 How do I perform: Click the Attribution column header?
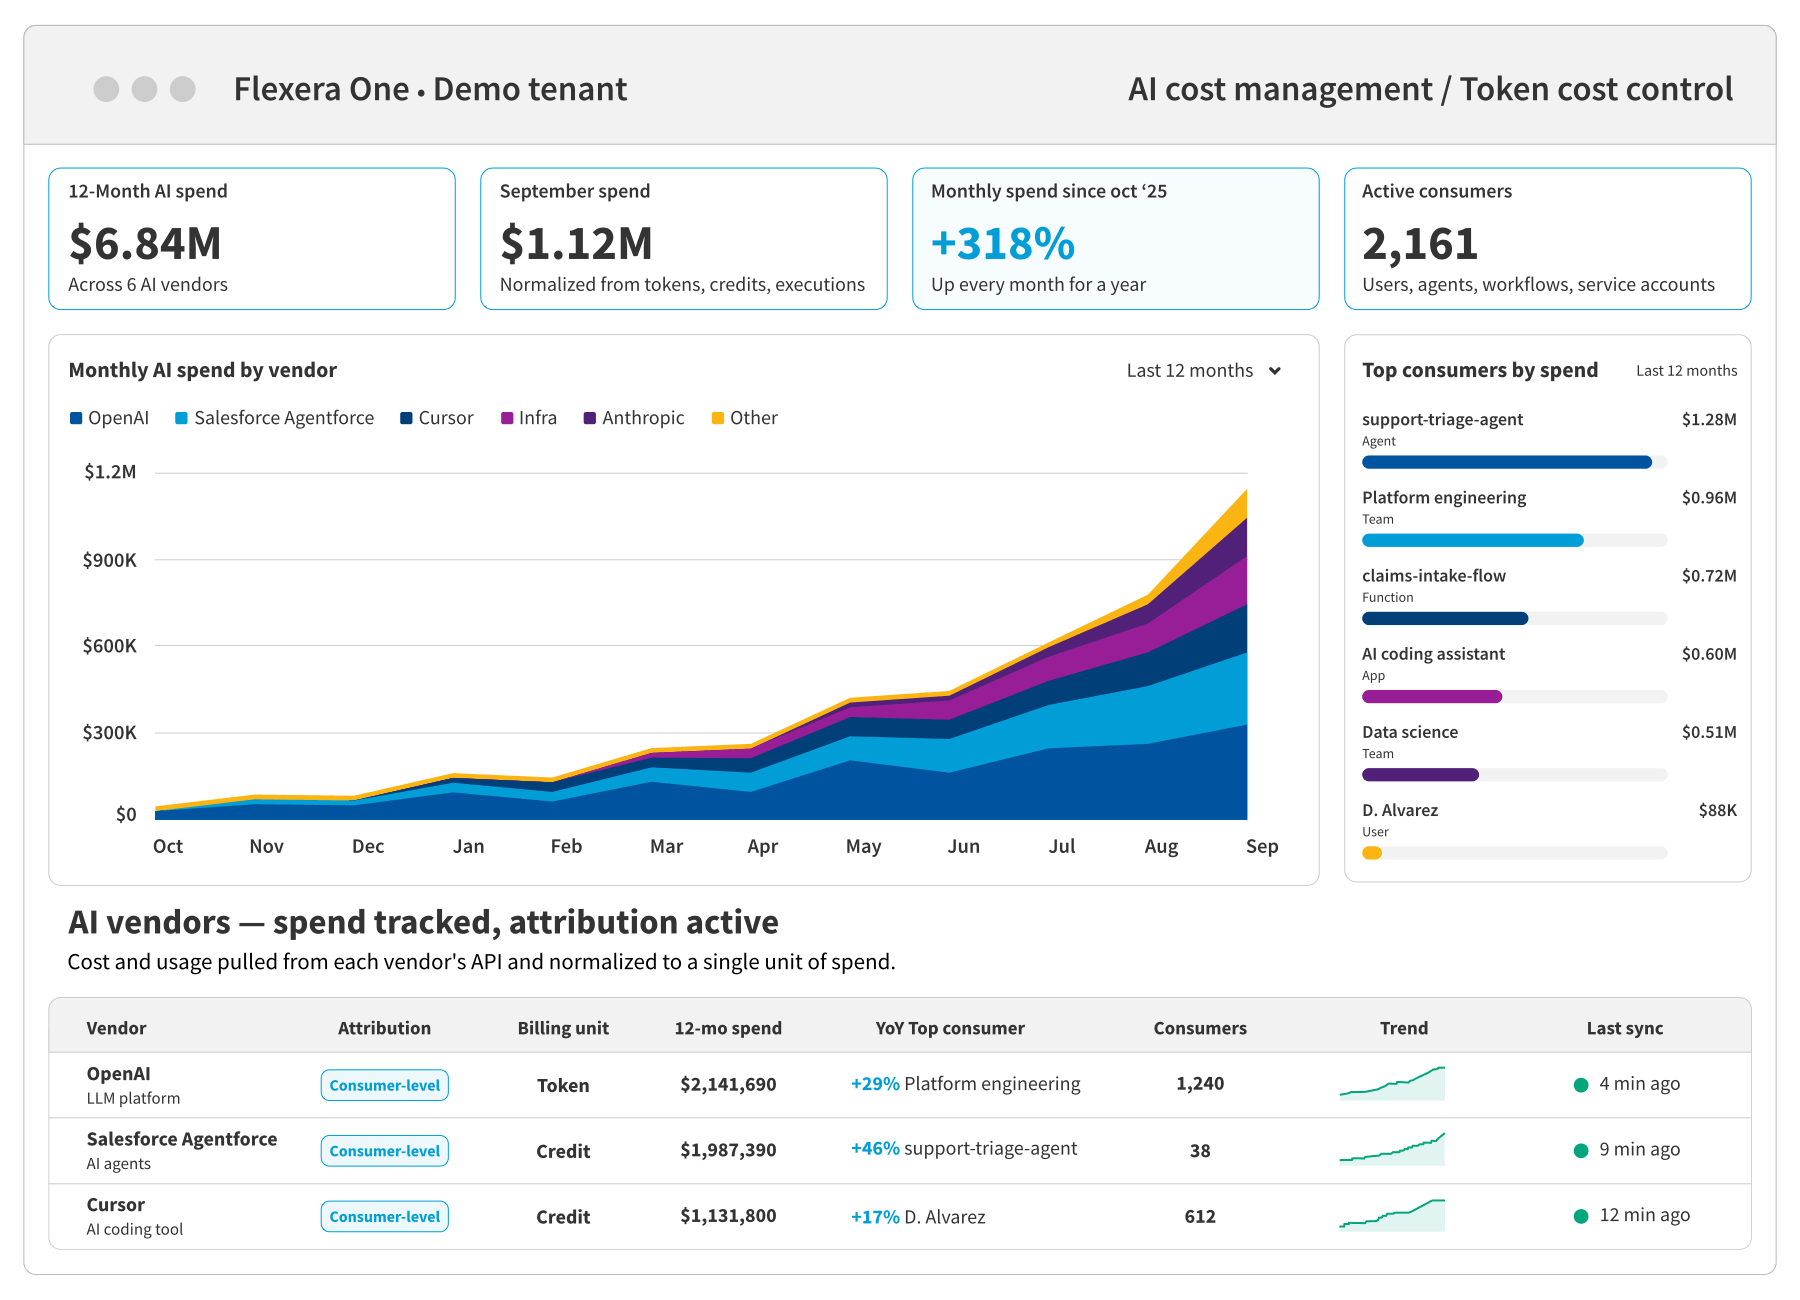(x=384, y=1028)
